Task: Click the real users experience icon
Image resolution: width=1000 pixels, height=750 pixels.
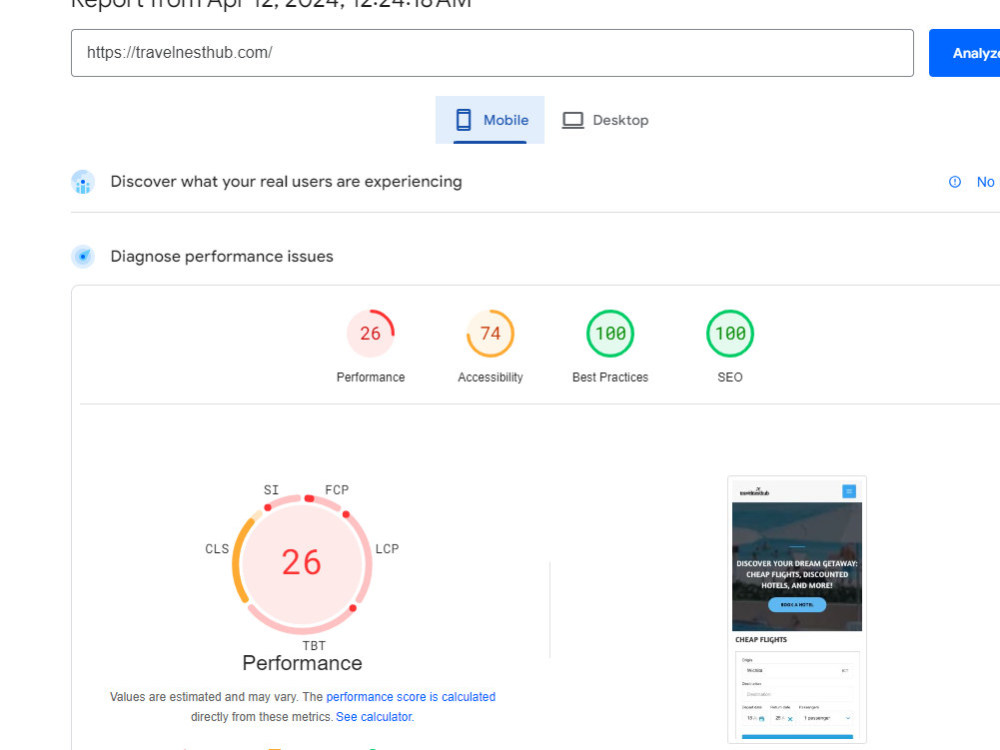Action: coord(83,182)
